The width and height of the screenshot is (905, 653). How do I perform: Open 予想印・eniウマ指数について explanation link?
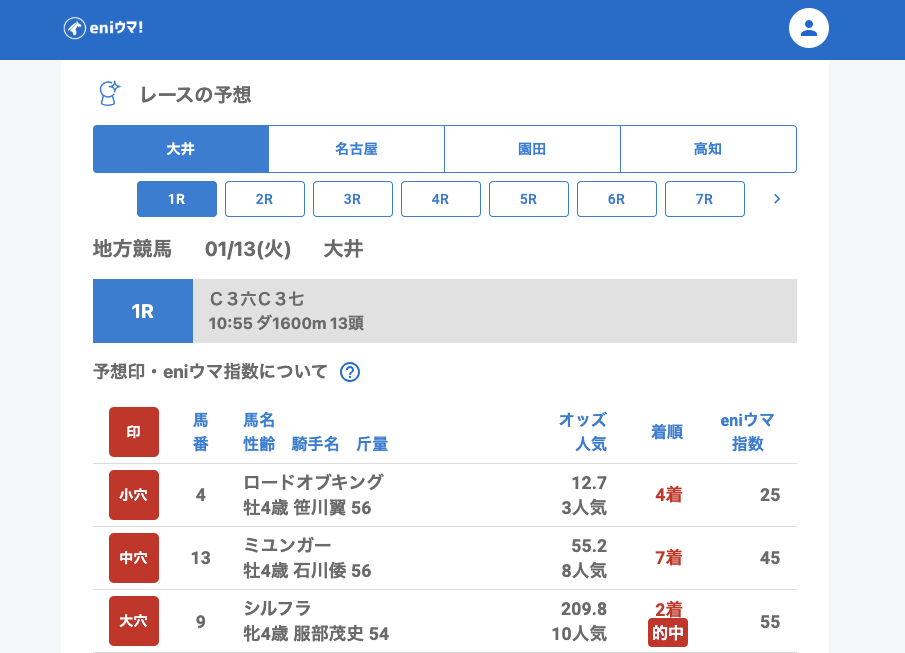pyautogui.click(x=211, y=372)
